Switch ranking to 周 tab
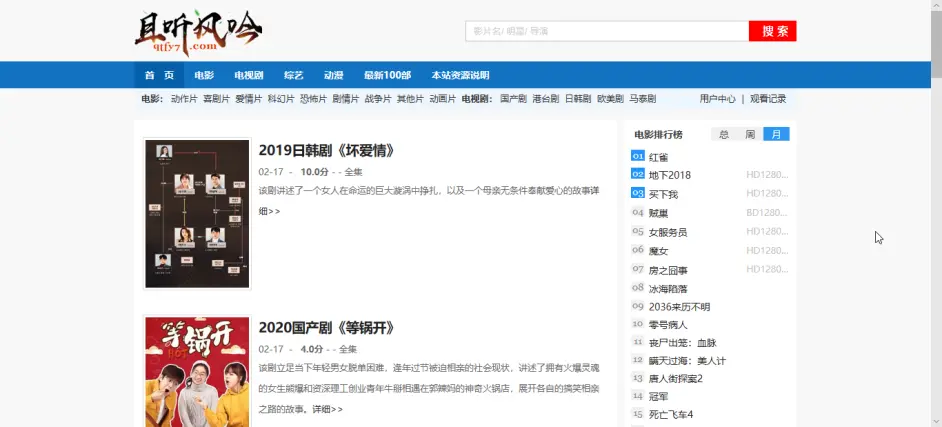 click(x=750, y=135)
